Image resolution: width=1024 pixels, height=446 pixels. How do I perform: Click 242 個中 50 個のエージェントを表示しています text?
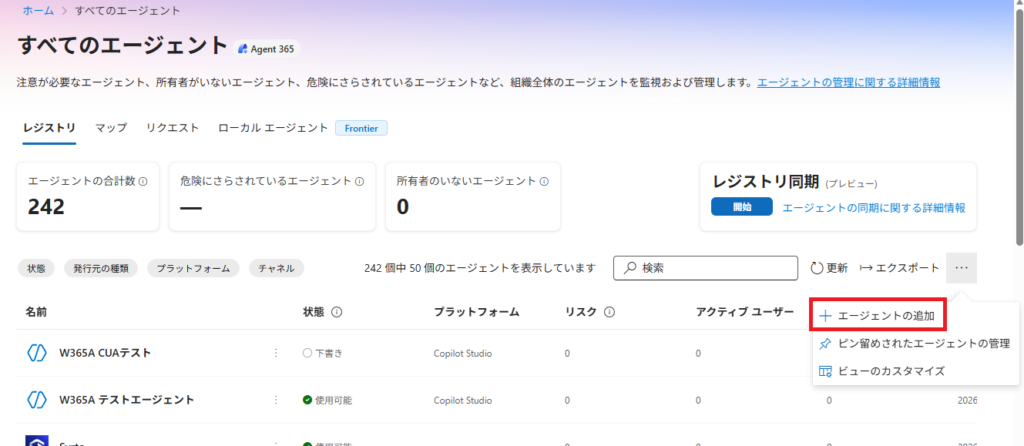click(480, 268)
